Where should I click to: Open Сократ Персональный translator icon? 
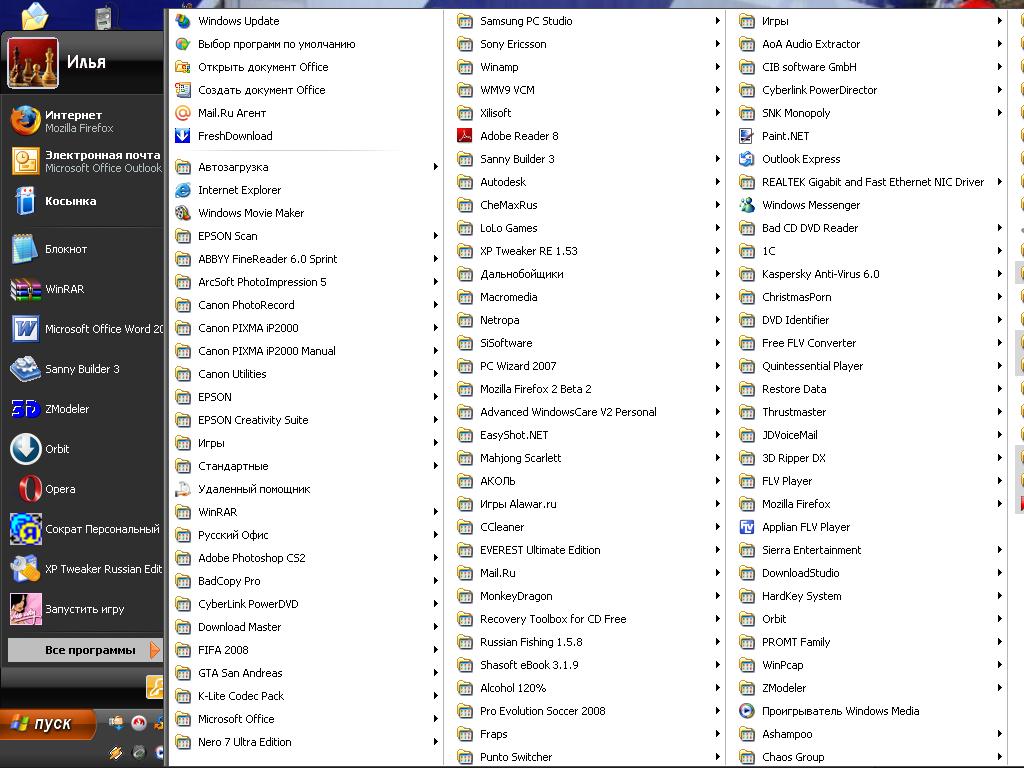25,529
